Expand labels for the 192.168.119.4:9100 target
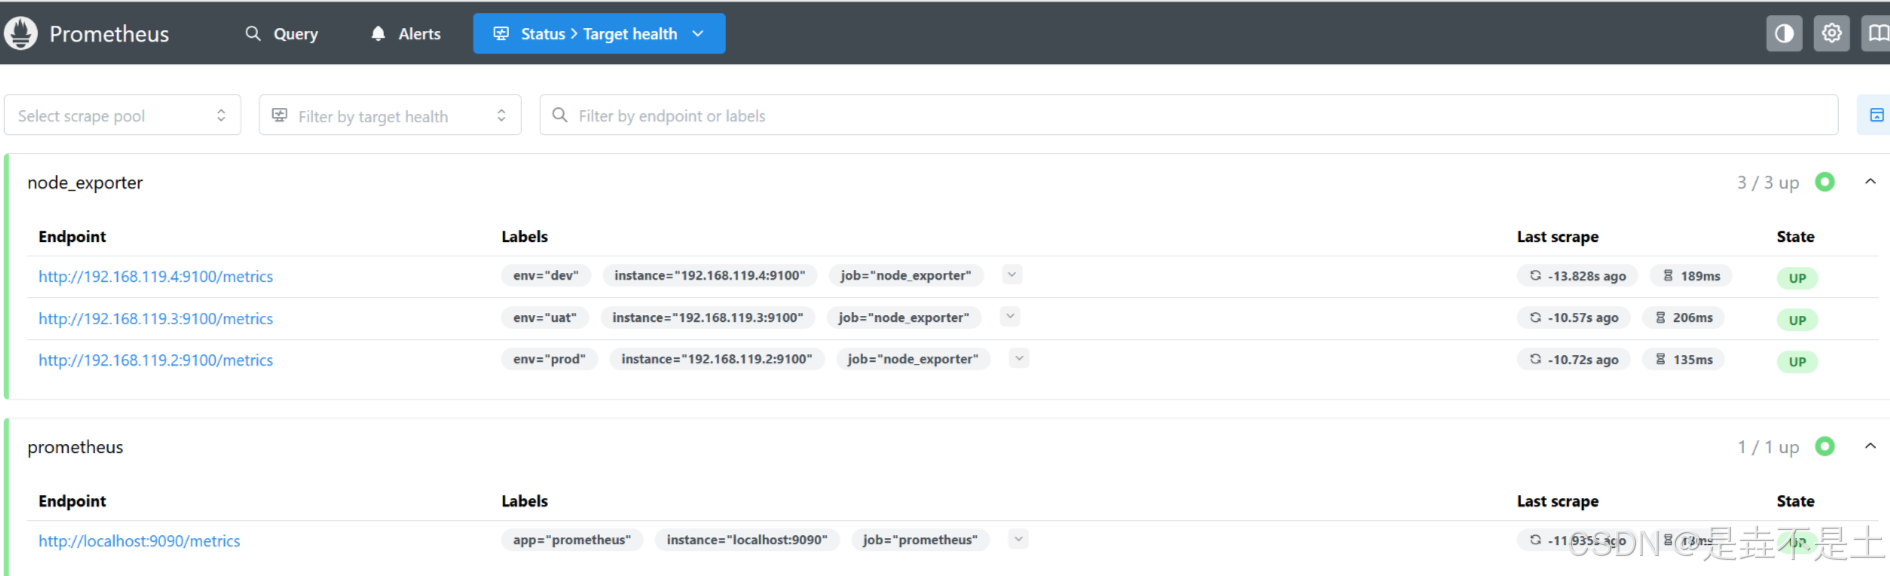 [1012, 275]
